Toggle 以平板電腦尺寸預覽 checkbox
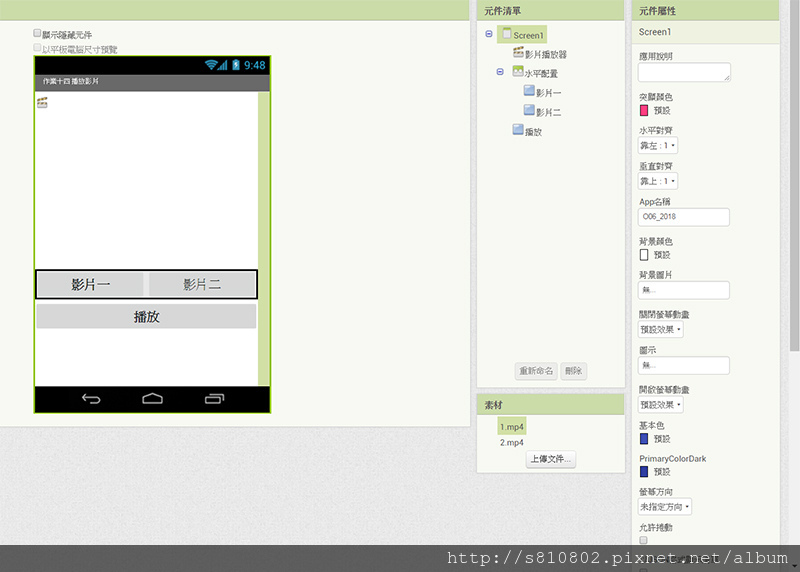Image resolution: width=800 pixels, height=572 pixels. [x=37, y=47]
